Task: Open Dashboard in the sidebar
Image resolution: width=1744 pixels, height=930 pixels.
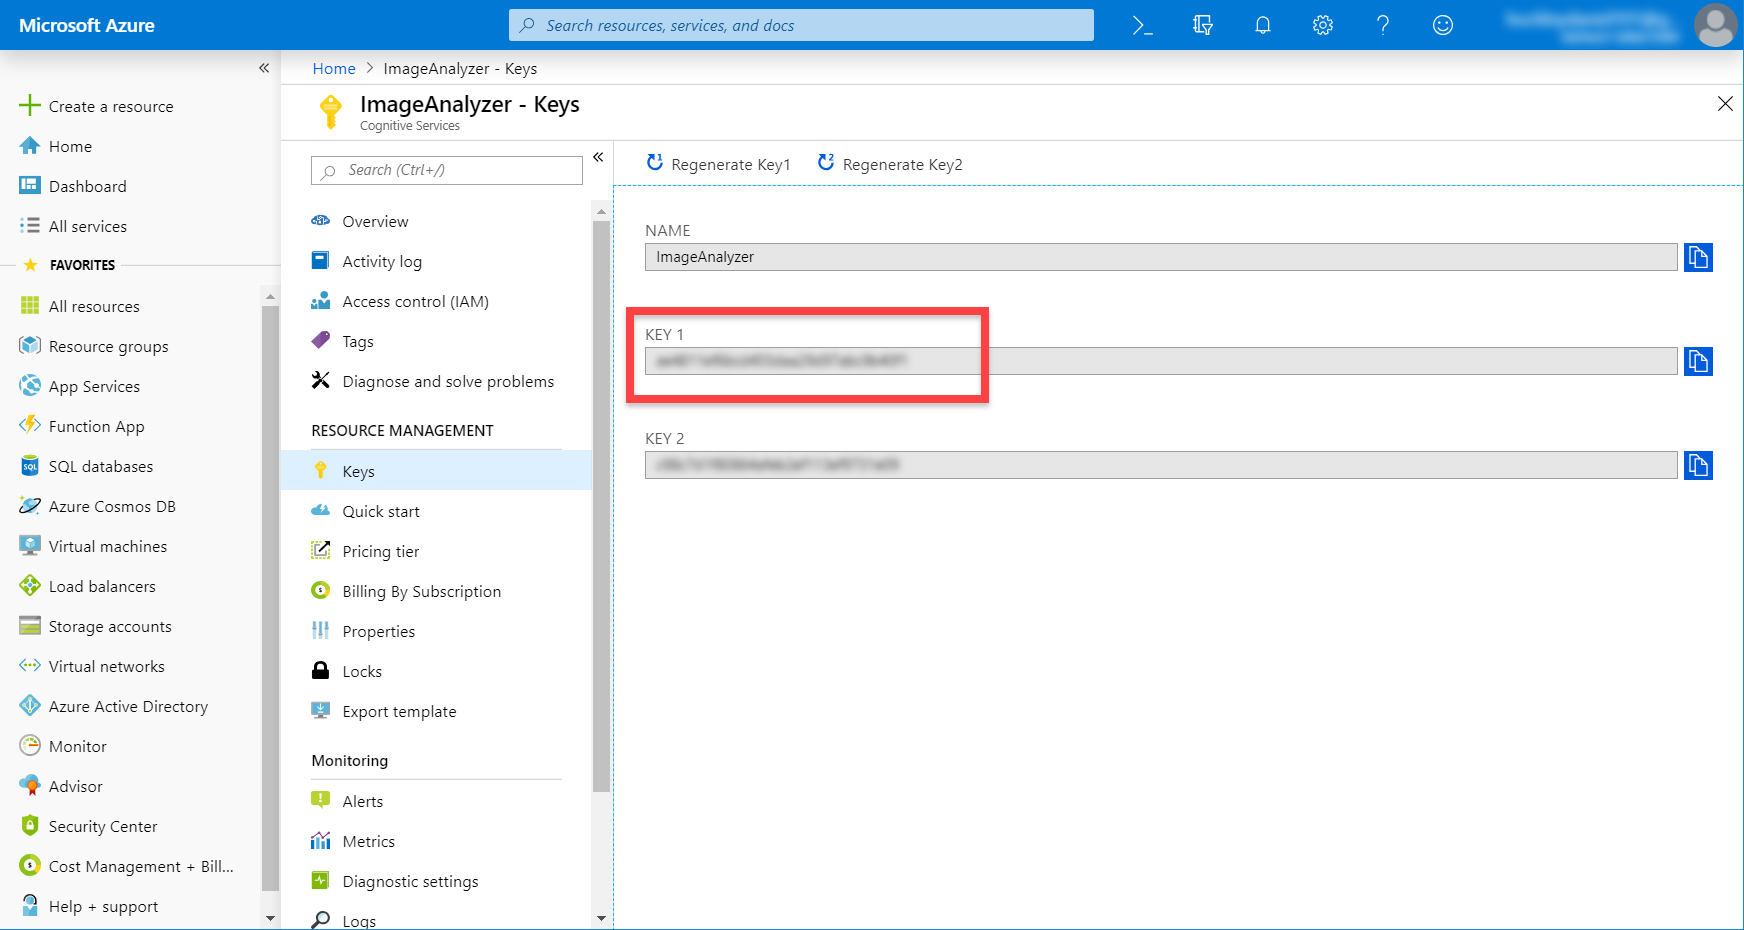Action: click(73, 186)
